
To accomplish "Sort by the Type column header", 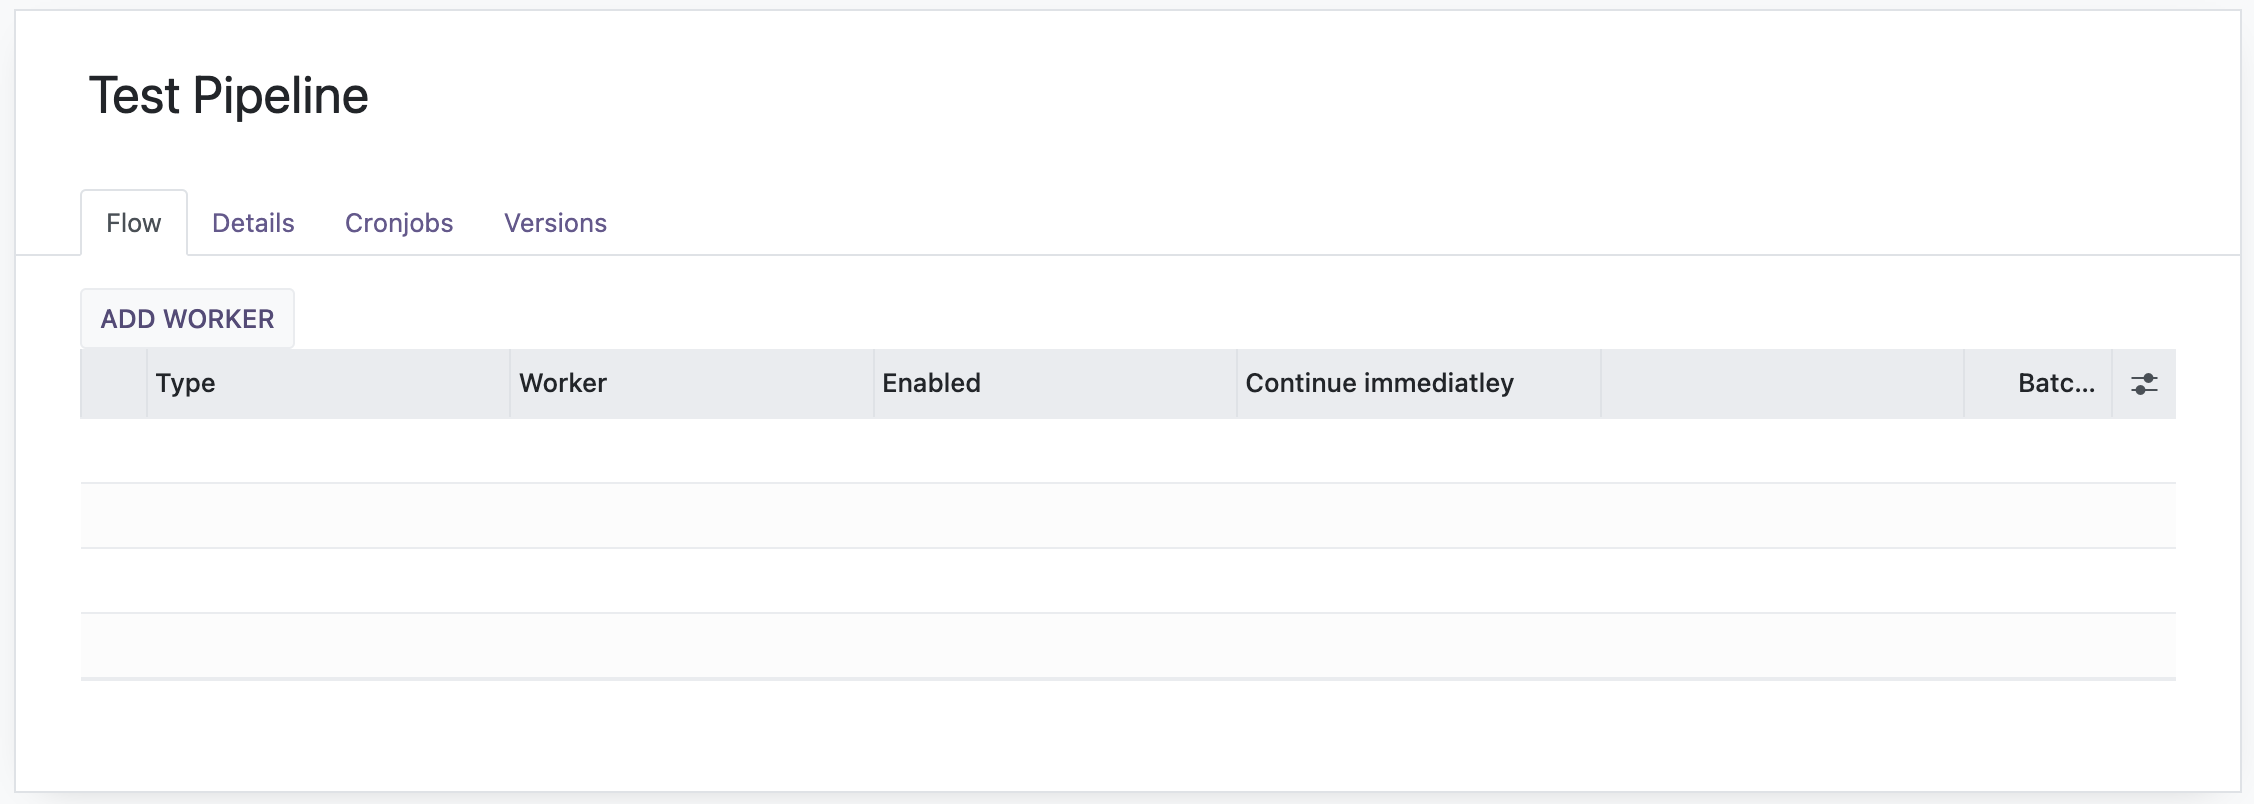I will click(x=328, y=384).
